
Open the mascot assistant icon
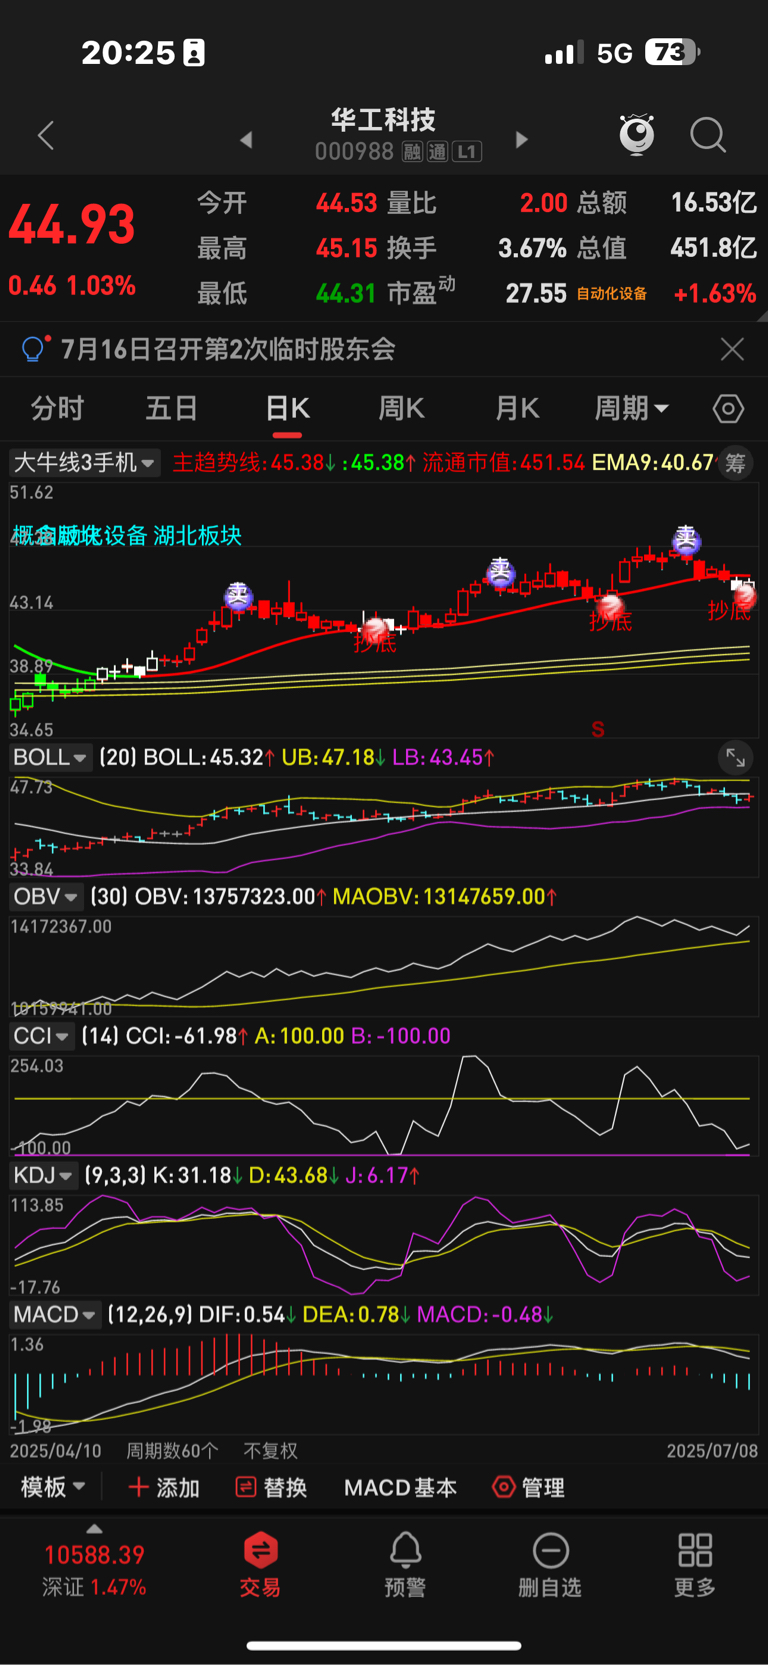point(637,135)
